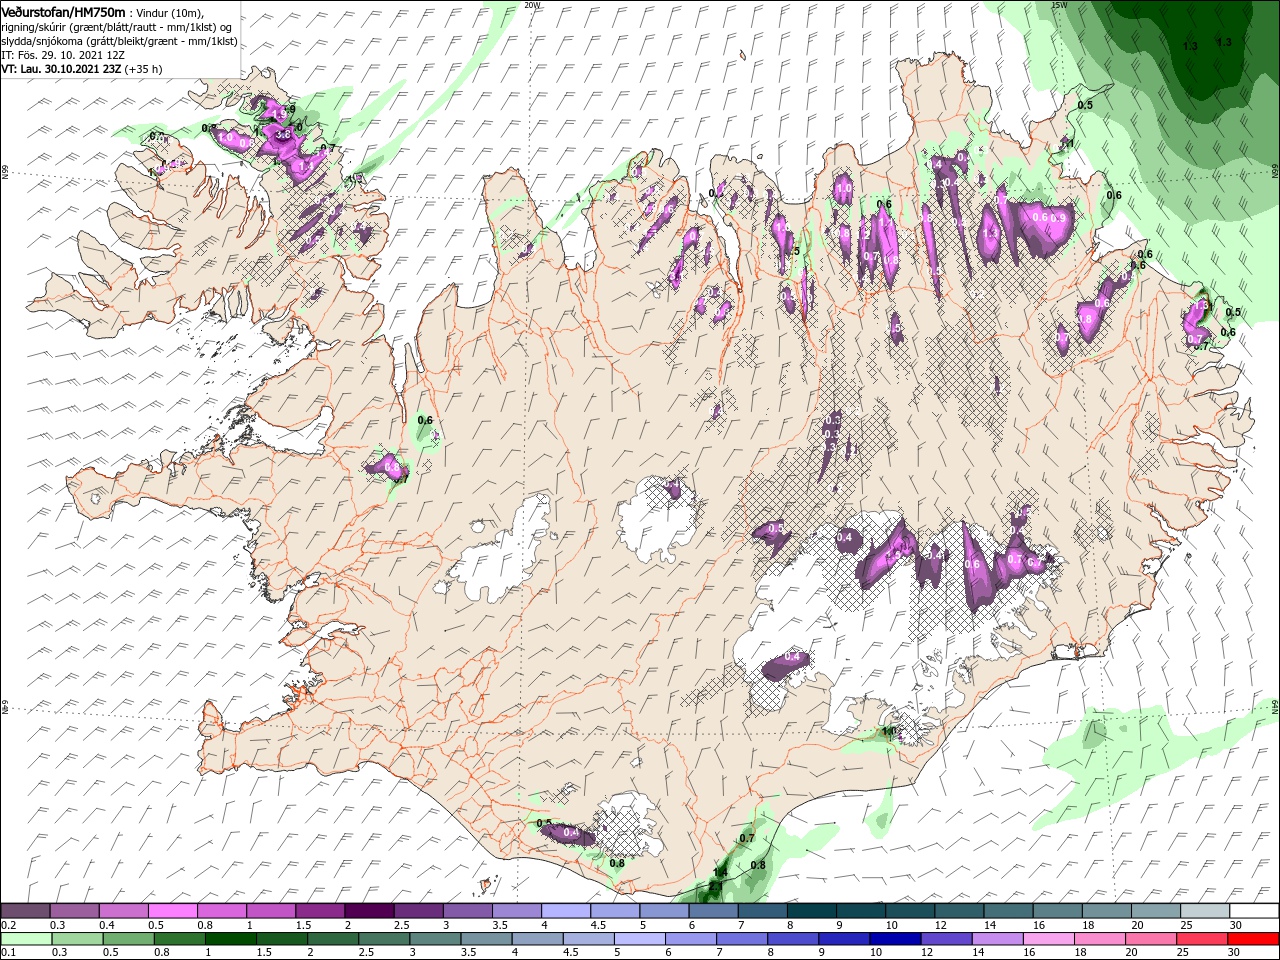
Task: Click the initial-time line IT: Fös. 29. 10. 2021 12Z
Action: (63, 55)
